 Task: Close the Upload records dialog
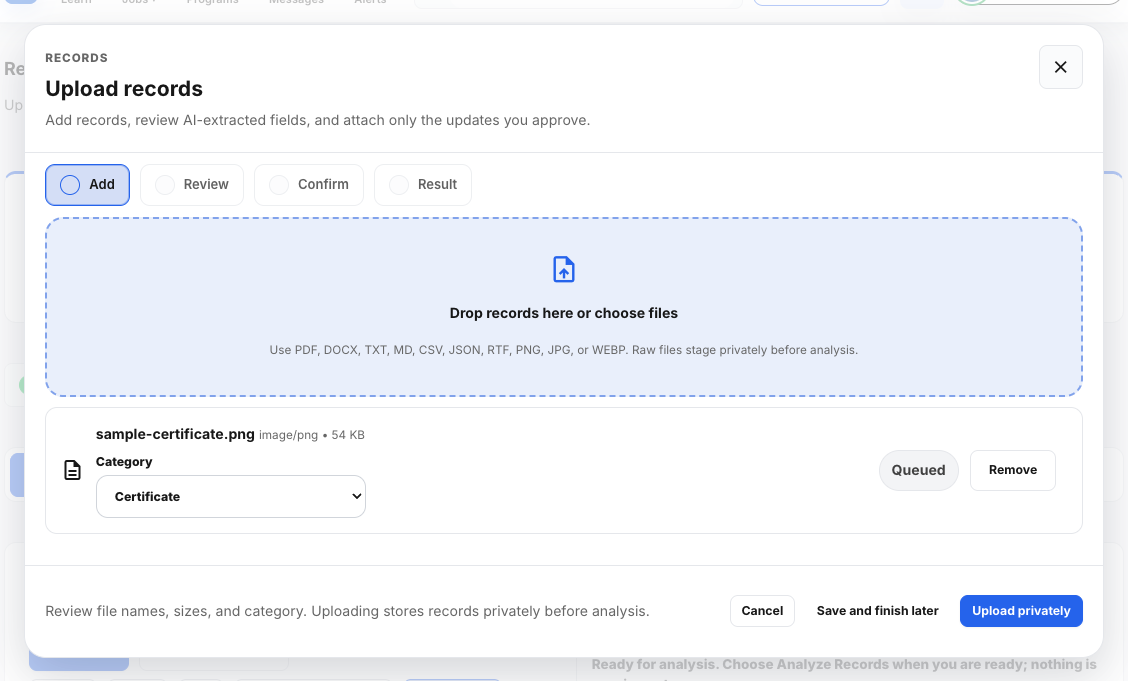pos(1060,67)
